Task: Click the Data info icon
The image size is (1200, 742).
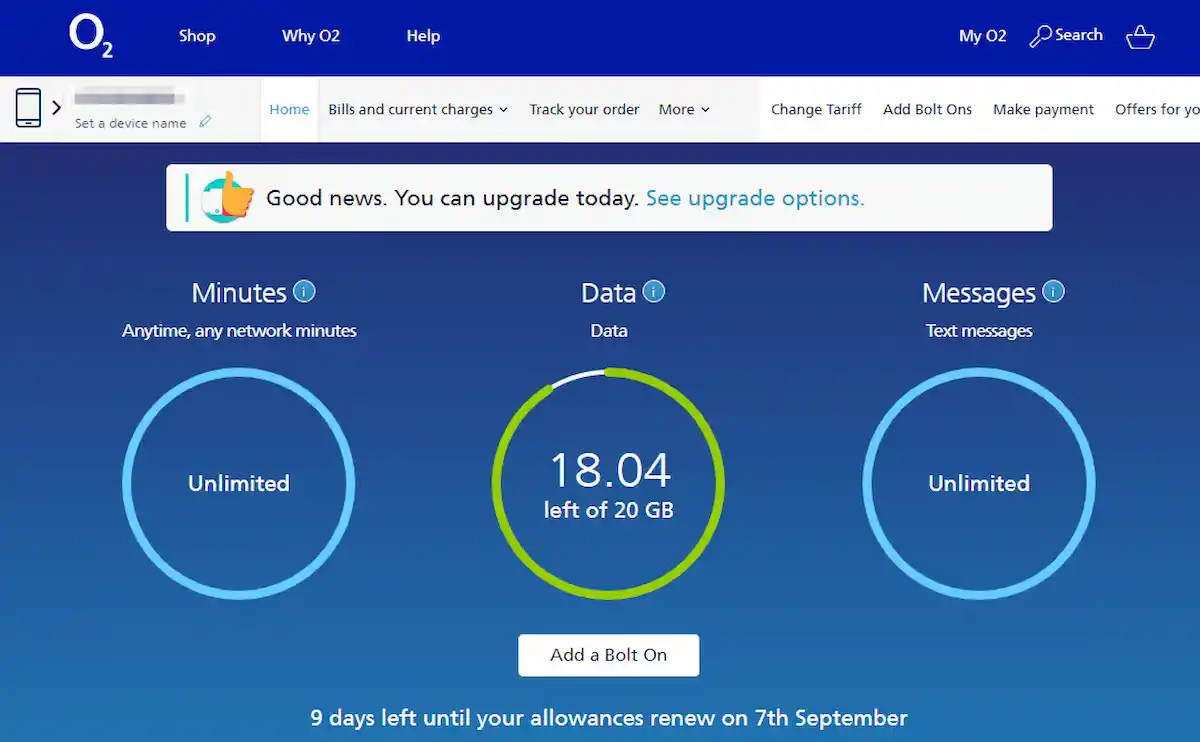Action: pyautogui.click(x=653, y=291)
